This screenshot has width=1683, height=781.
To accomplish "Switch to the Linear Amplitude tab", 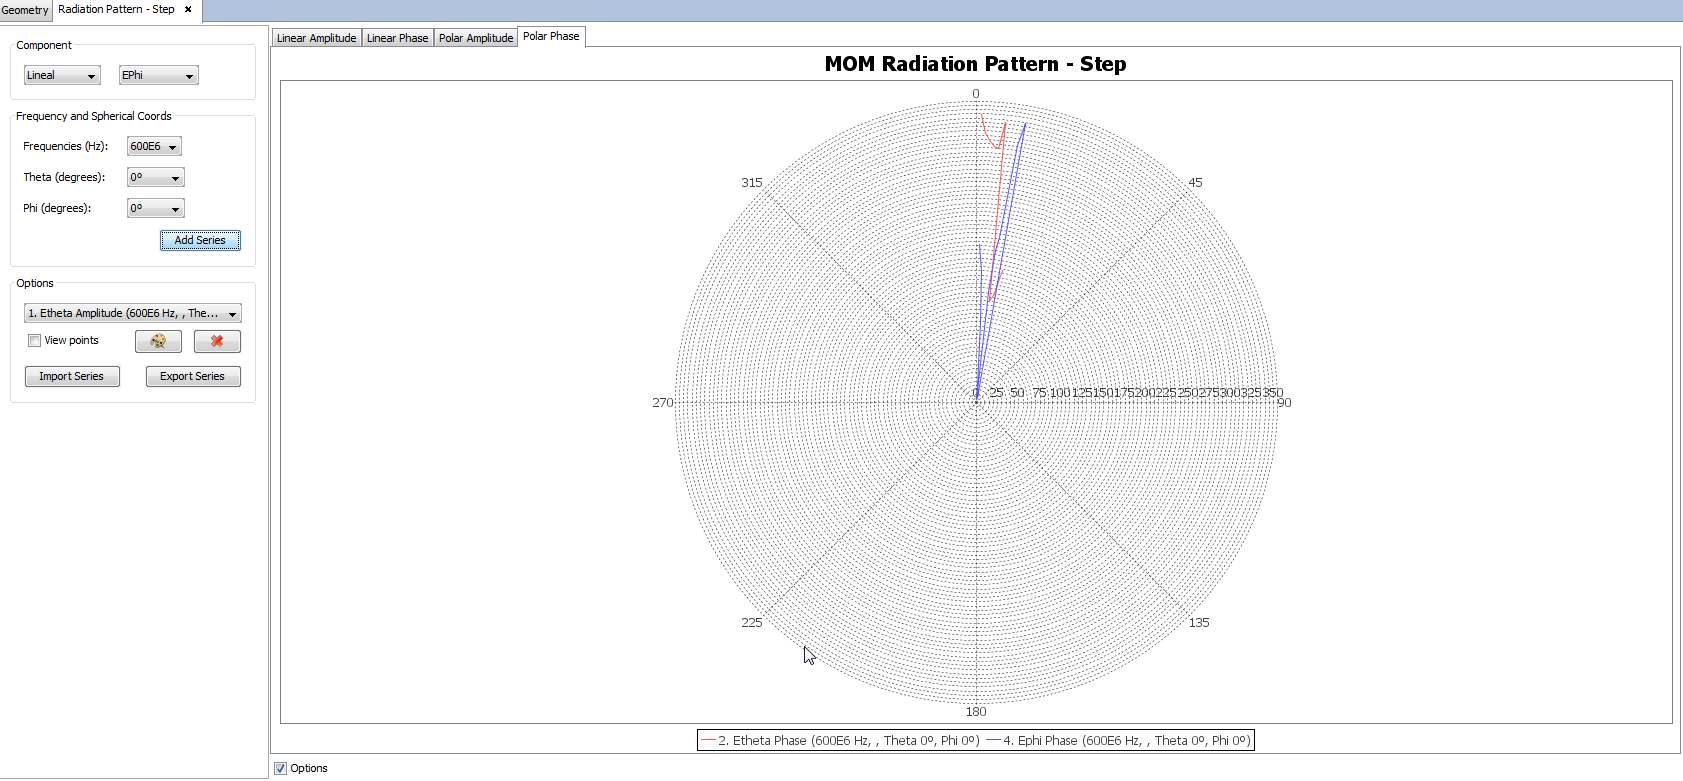I will click(316, 38).
